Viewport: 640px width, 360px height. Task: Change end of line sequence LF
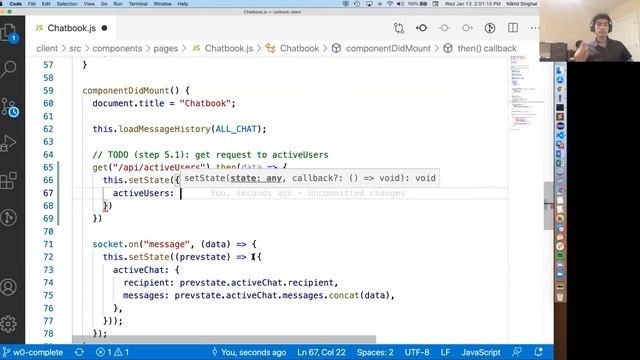click(x=445, y=352)
